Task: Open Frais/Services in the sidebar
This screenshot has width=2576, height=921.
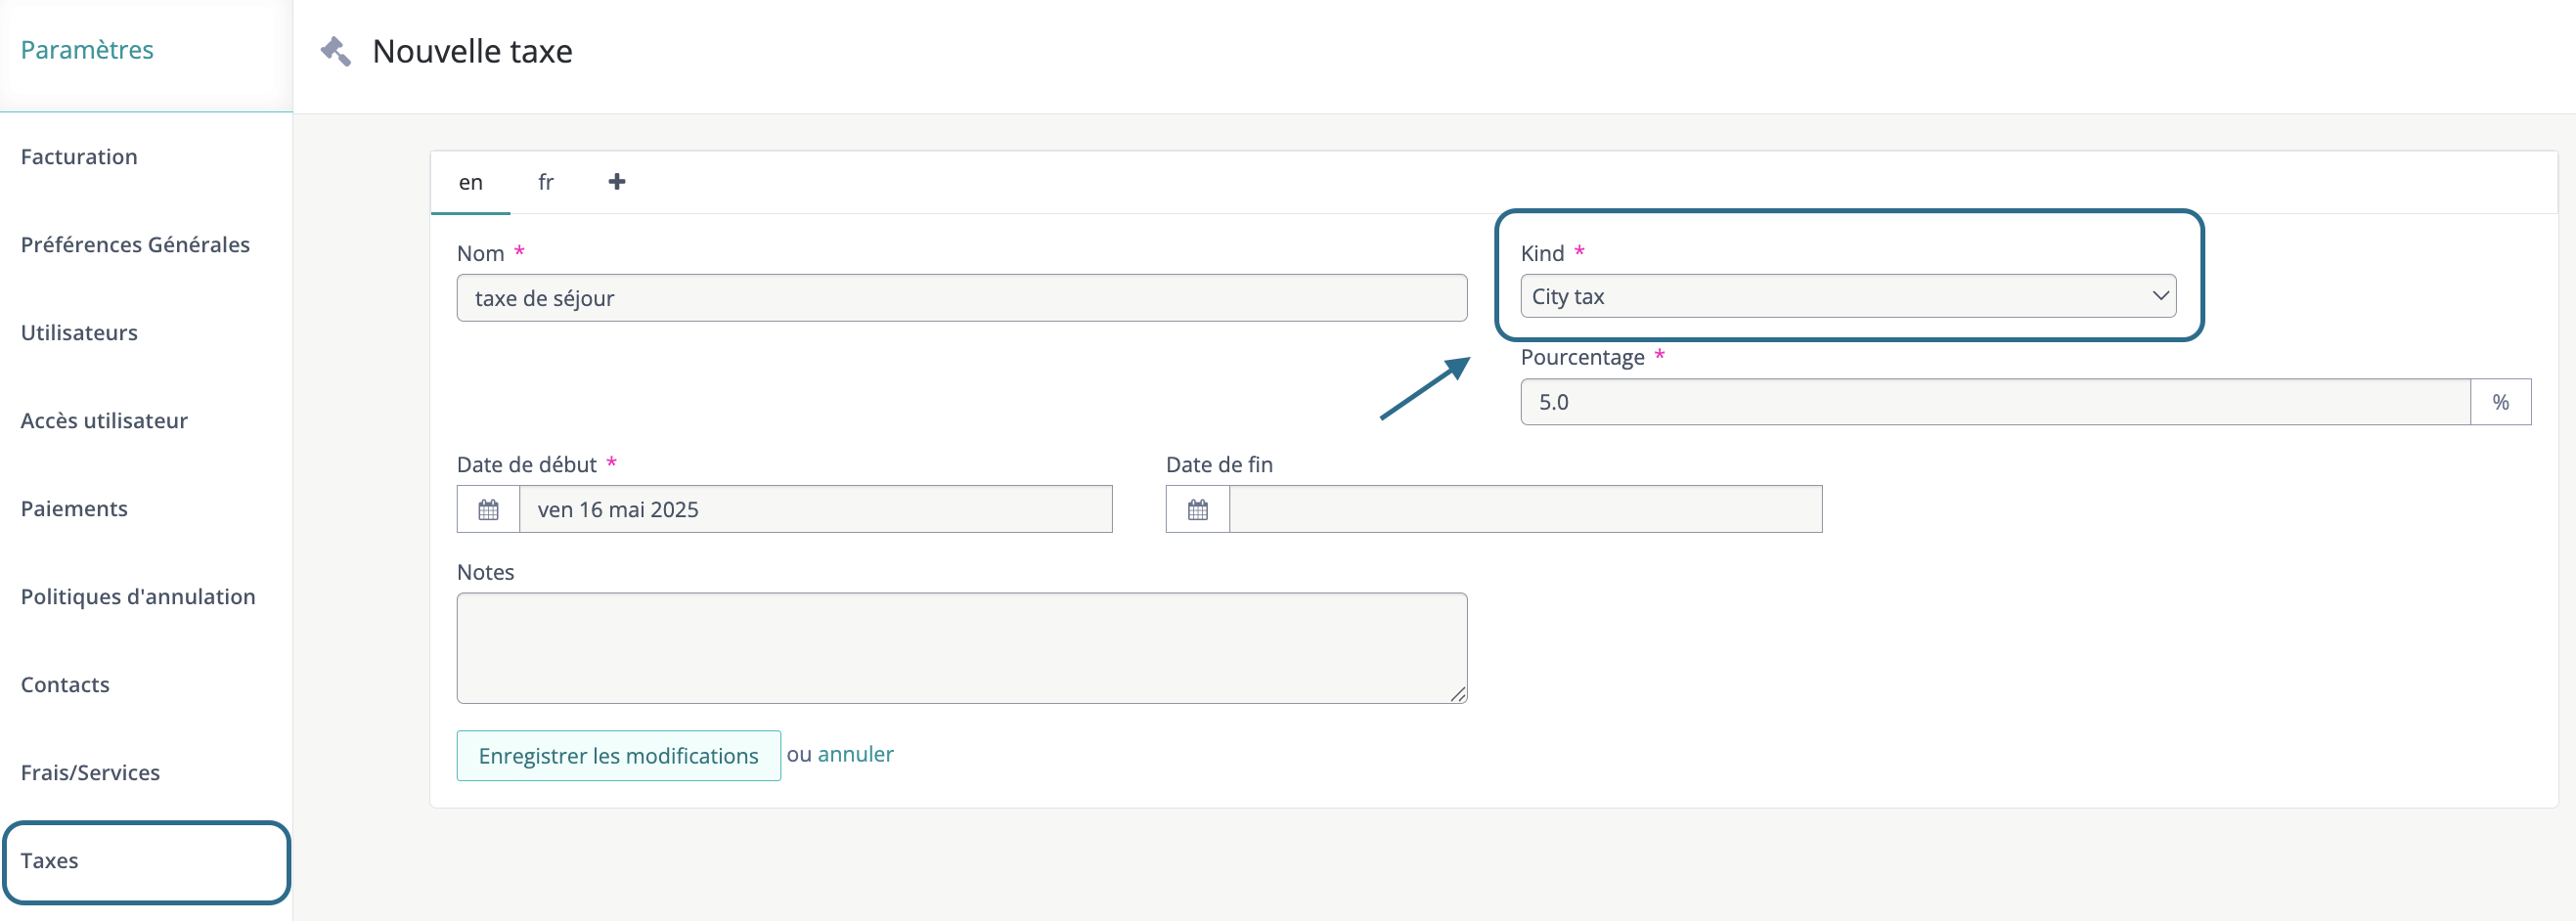Action: coord(90,773)
